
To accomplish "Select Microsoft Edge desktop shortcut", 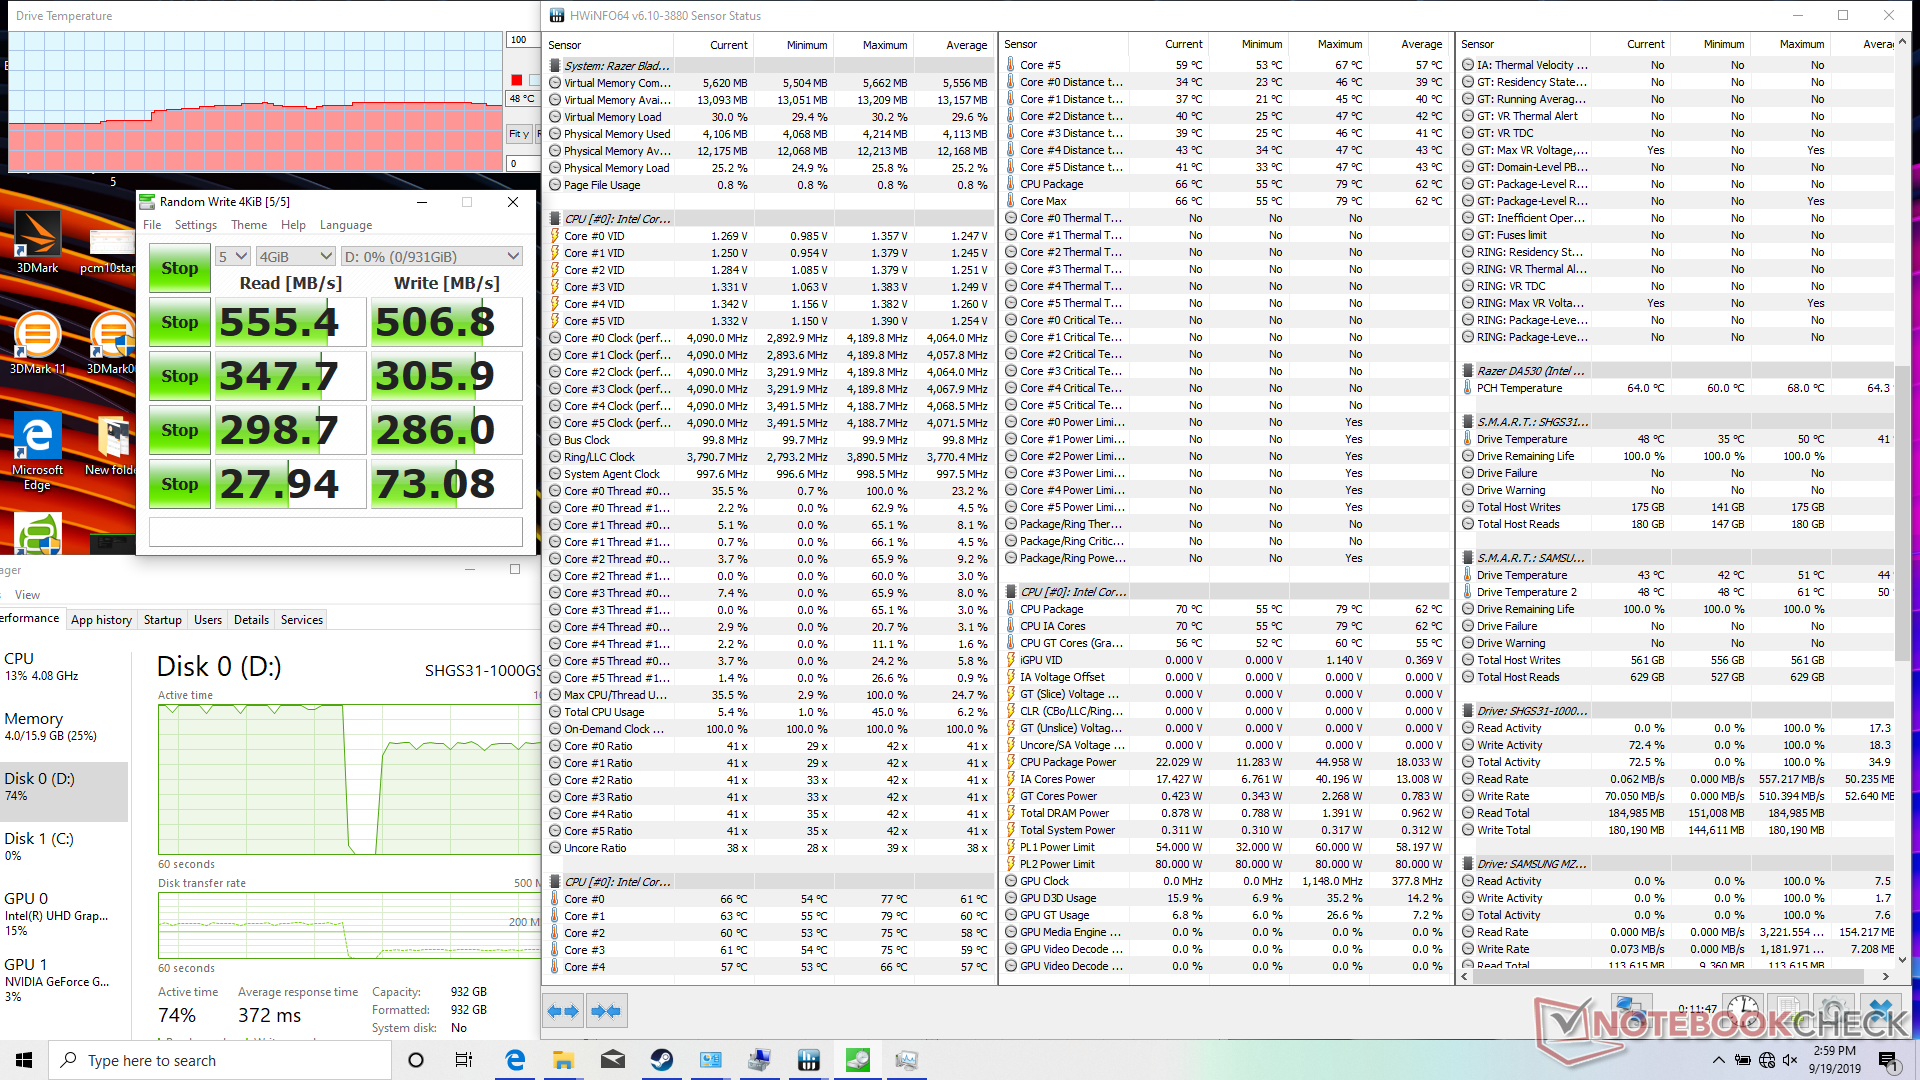I will point(37,451).
